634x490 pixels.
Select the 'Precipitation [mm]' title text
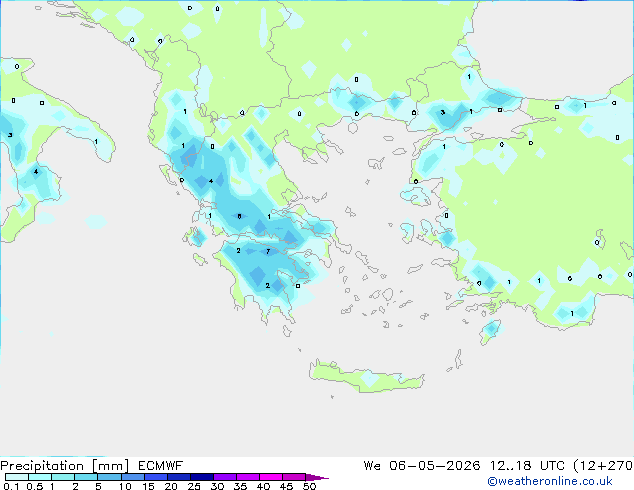64,466
